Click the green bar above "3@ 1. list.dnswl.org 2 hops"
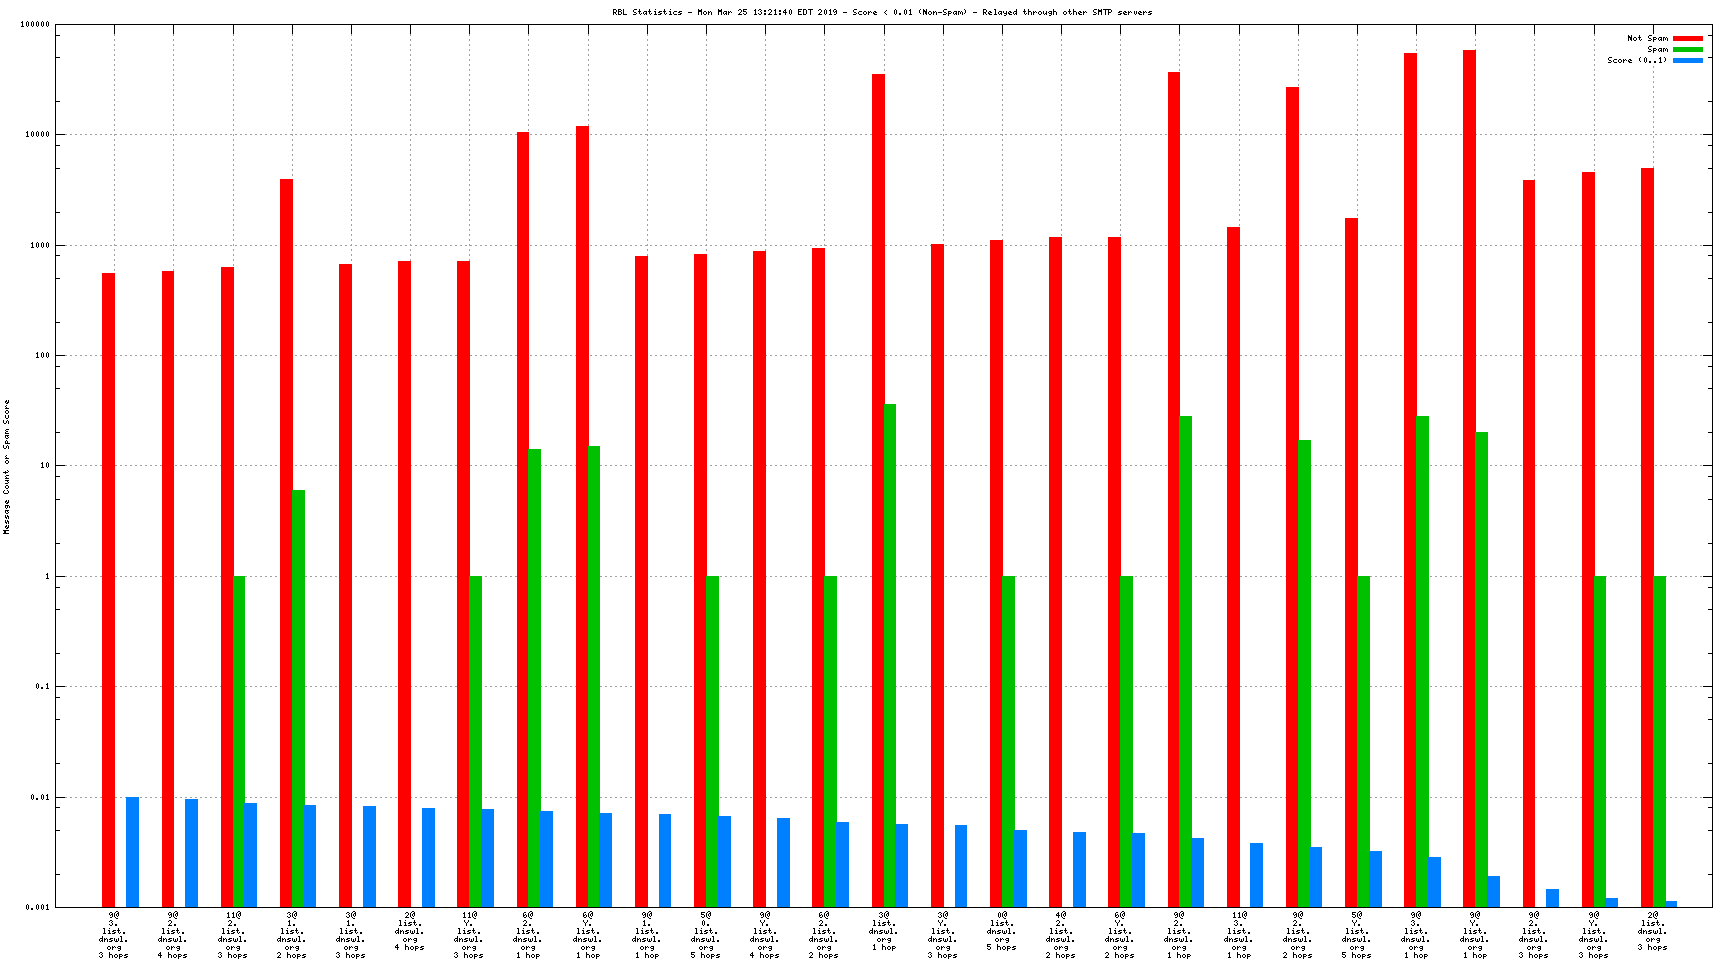Screen dimensions: 1728x972 point(298,698)
